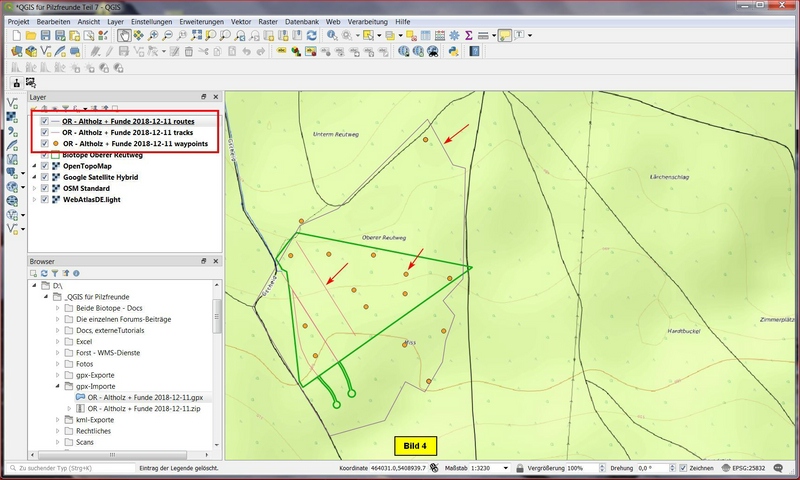
Task: Click the waypoints layer orange symbol swatch
Action: pos(56,144)
